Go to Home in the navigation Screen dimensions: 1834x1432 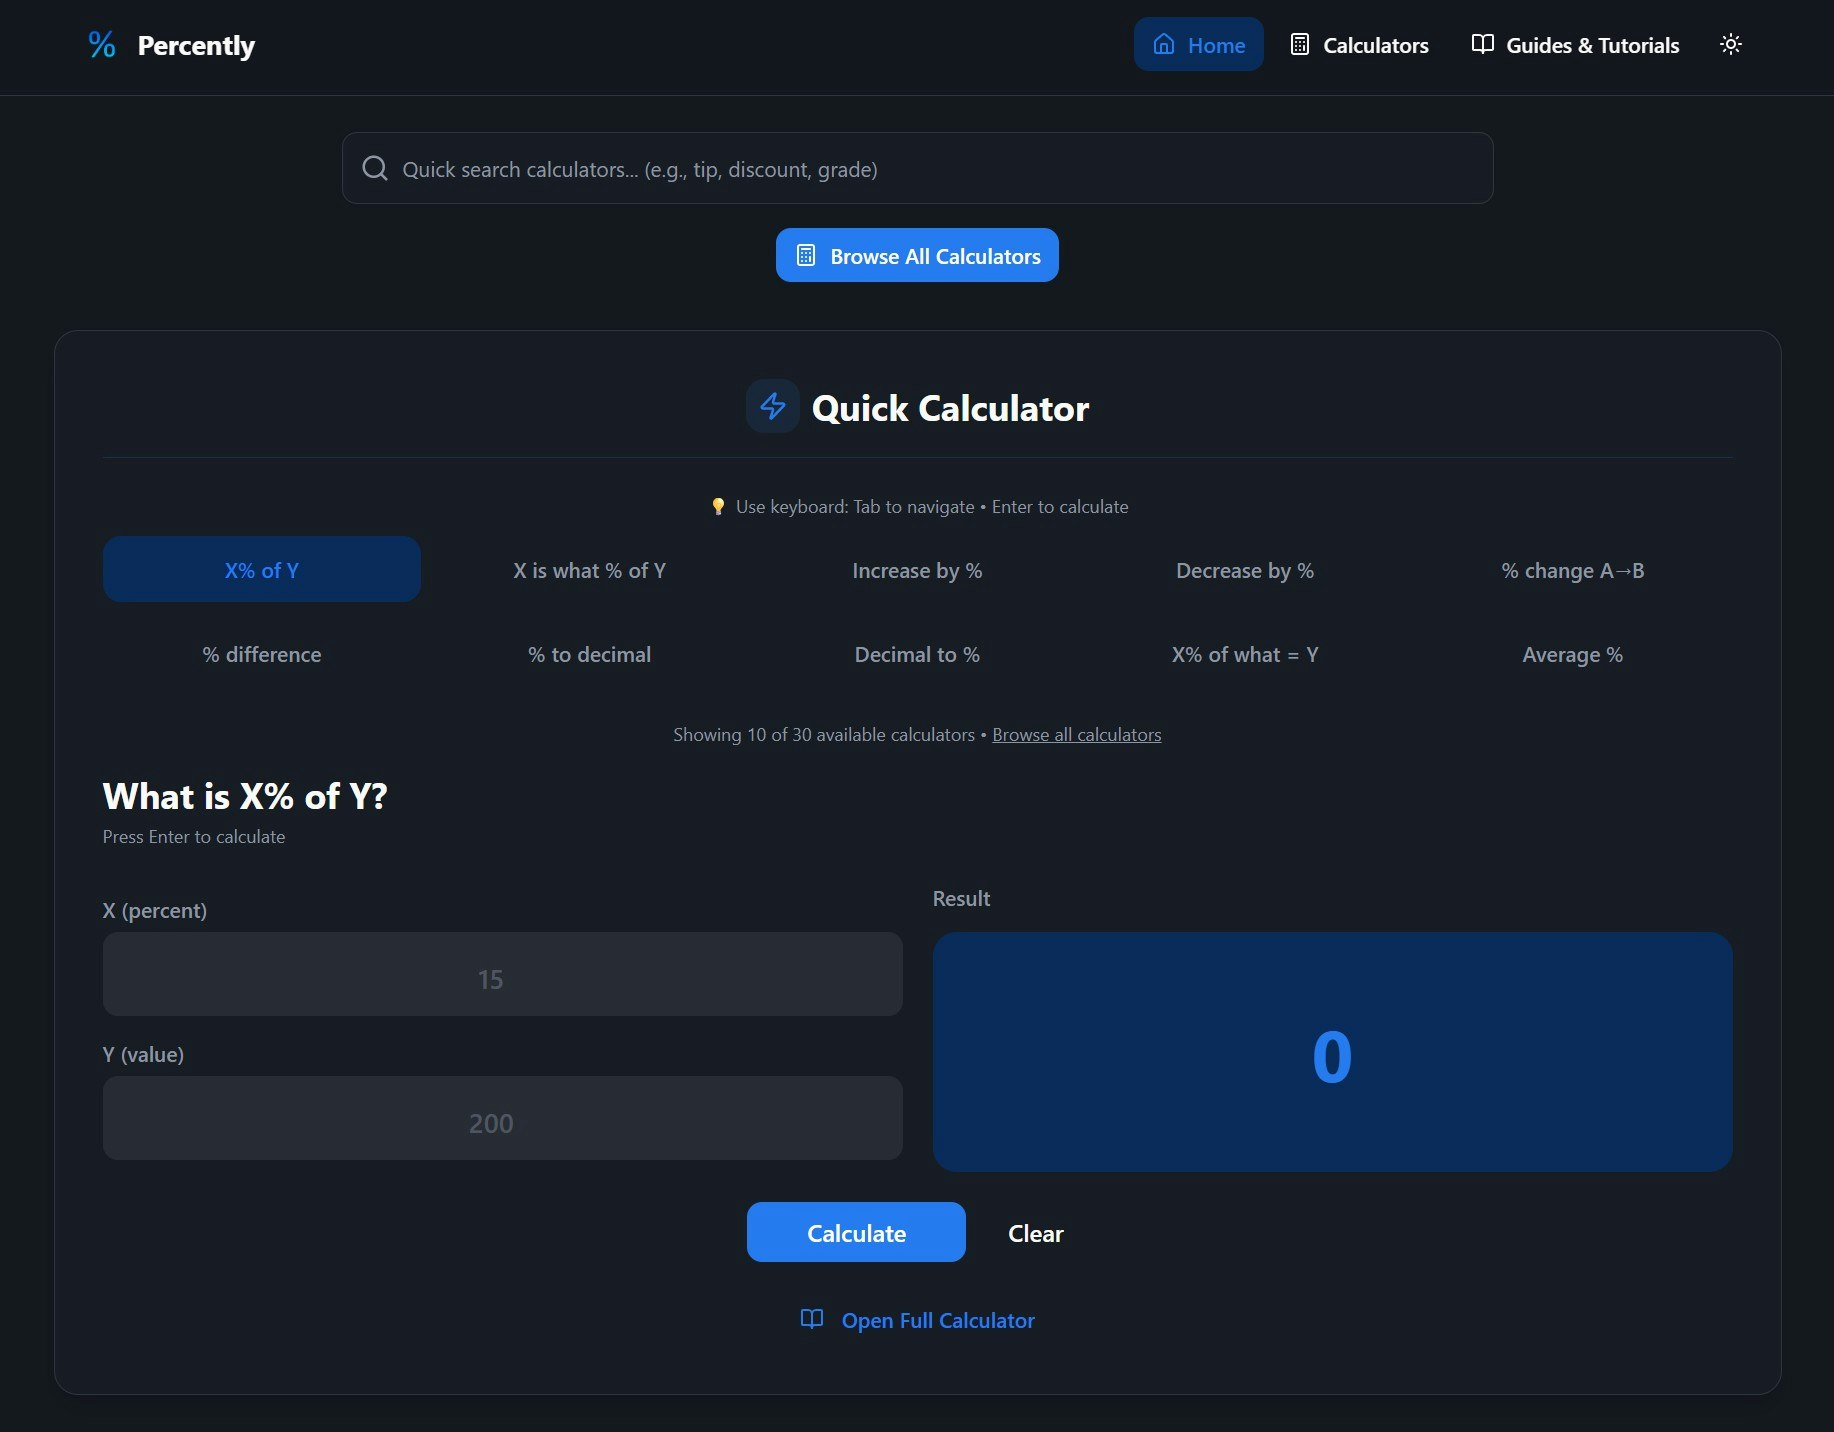[1198, 45]
